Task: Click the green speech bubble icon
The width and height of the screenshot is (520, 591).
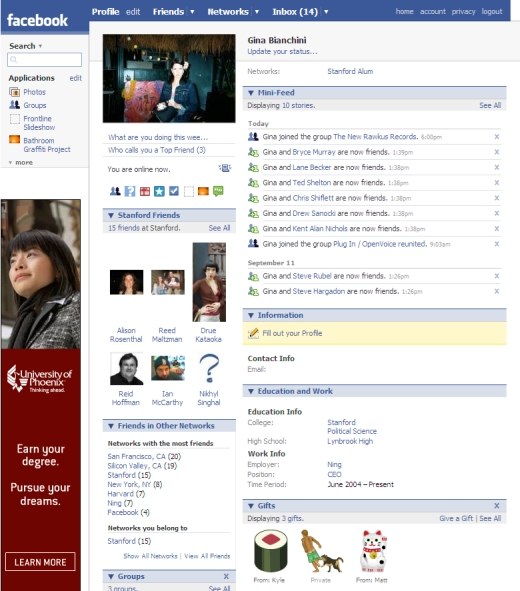Action: pyautogui.click(x=218, y=191)
